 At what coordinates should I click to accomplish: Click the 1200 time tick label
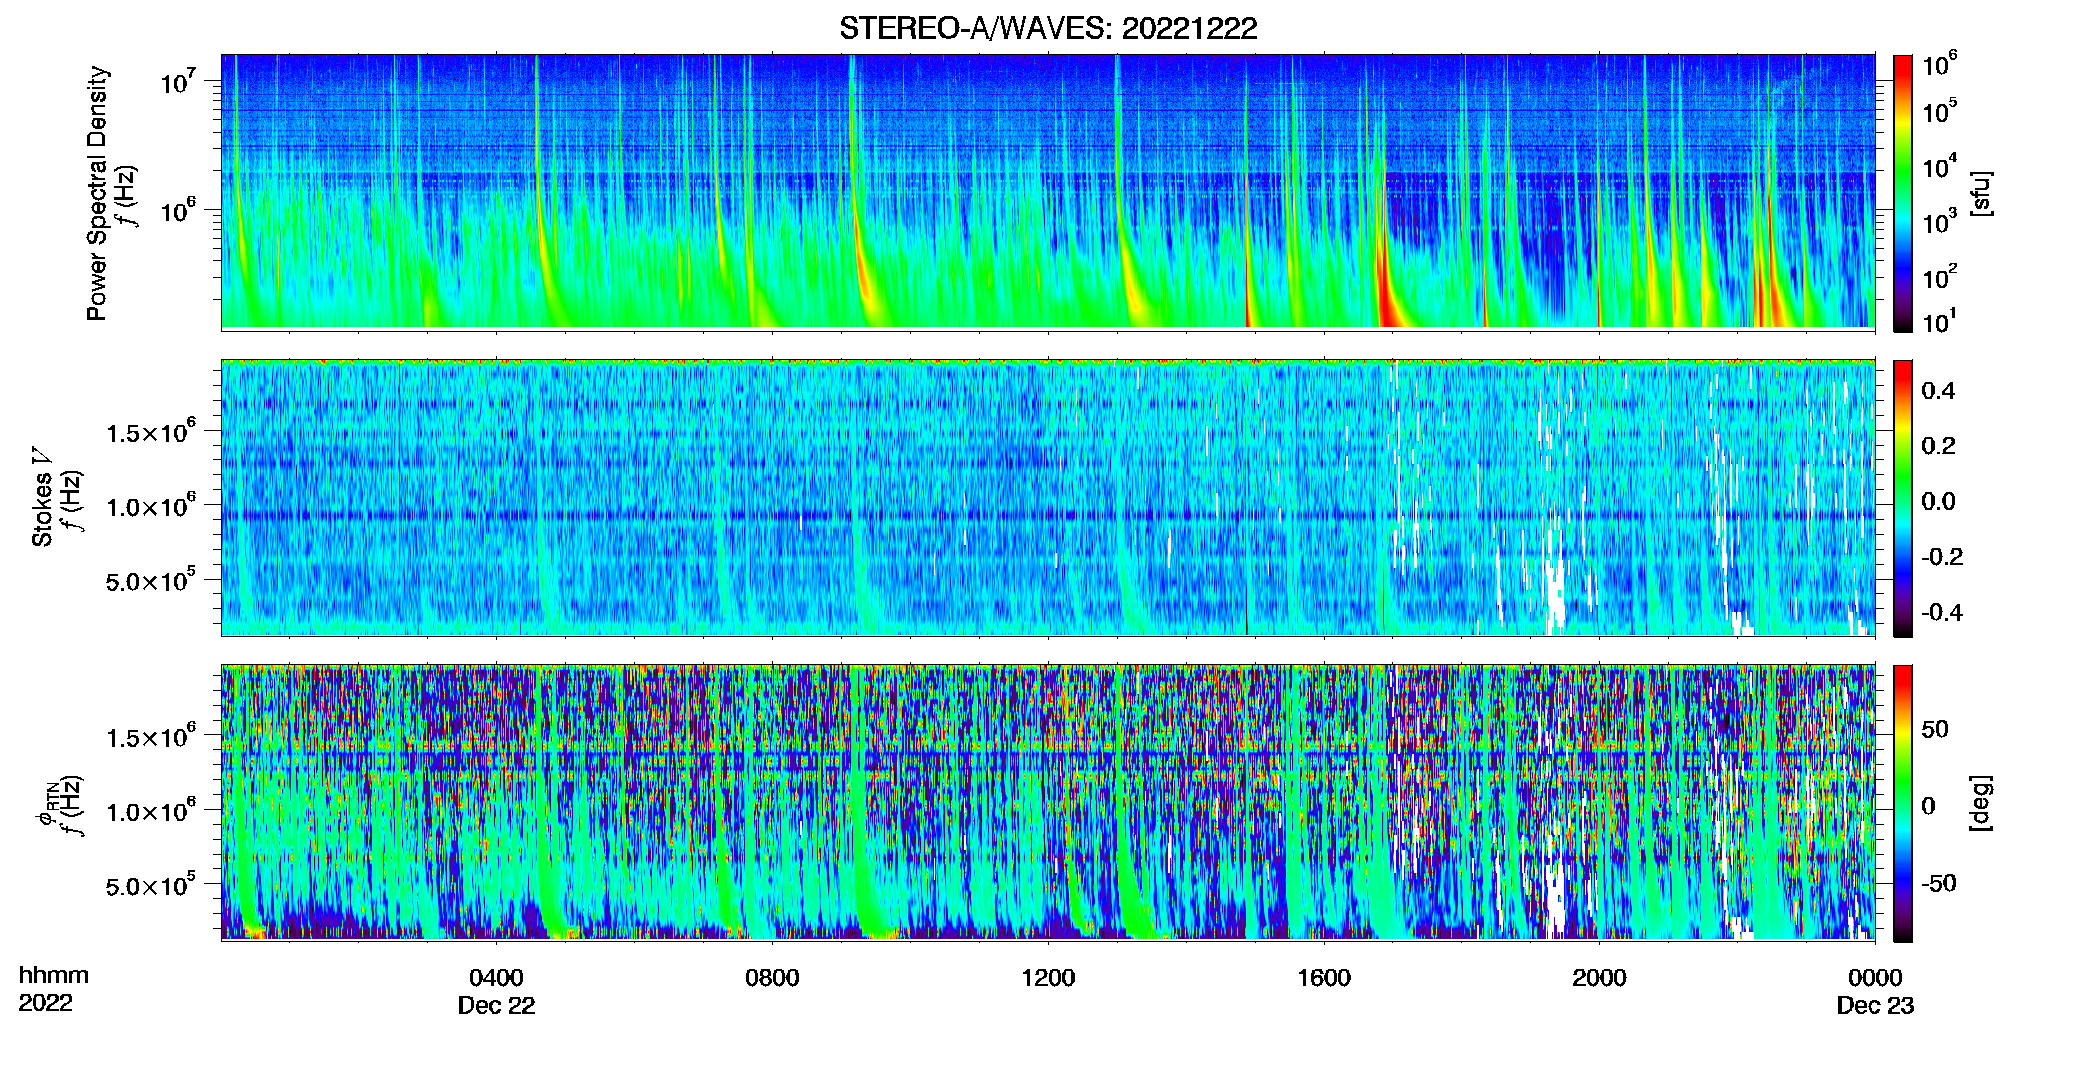pos(1048,978)
